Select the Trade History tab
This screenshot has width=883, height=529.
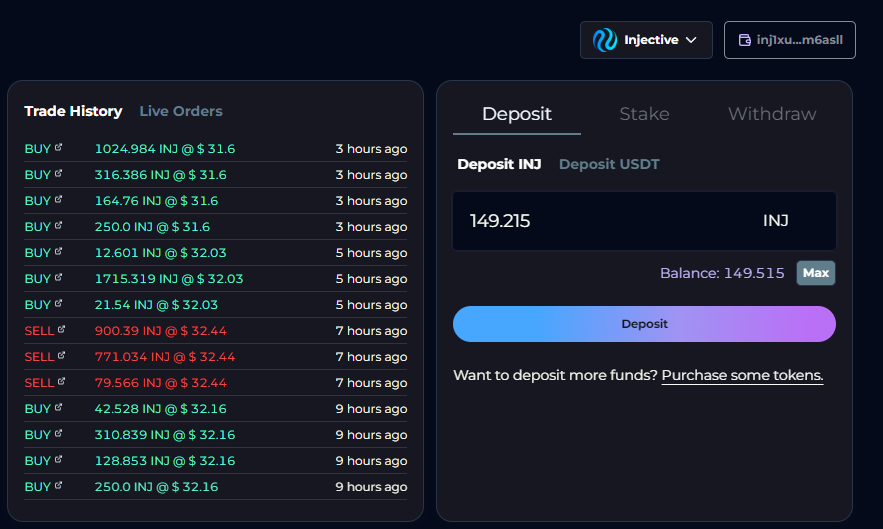point(73,111)
